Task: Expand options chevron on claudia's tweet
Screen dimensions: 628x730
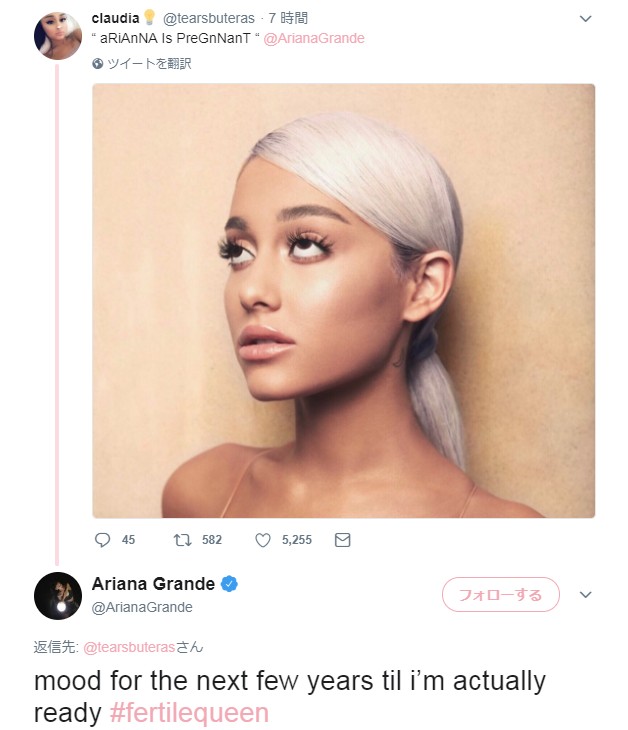Action: coord(586,19)
